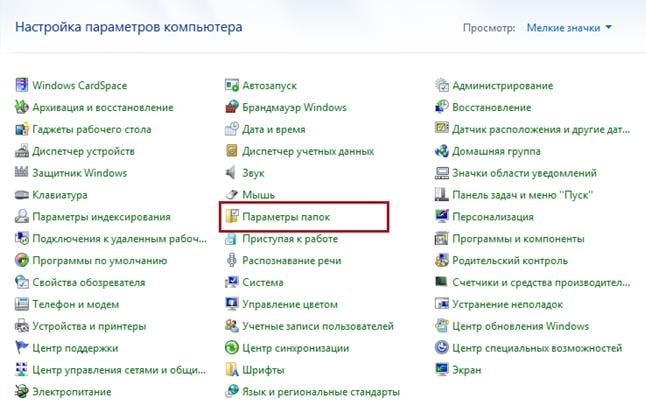Viewport: 646px width, 418px height.
Task: Open «Центр управления сетями и общи...» link
Action: point(119,370)
